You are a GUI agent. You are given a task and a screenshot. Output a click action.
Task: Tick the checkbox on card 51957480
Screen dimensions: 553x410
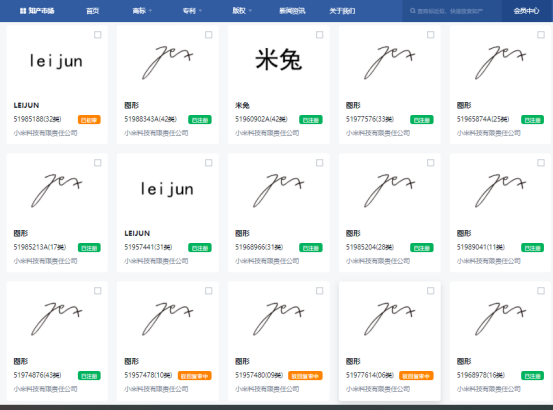[x=320, y=290]
